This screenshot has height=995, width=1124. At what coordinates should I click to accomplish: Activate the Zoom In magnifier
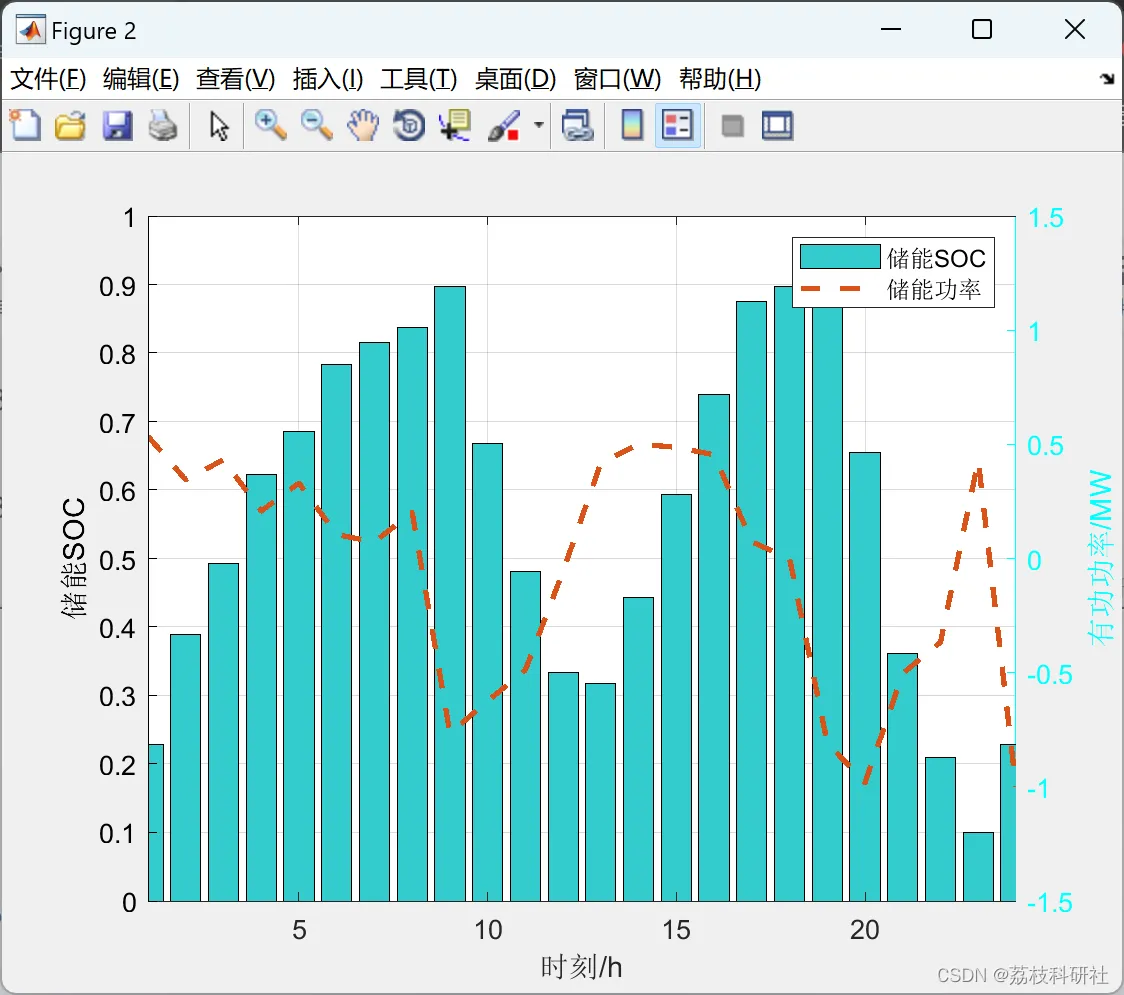[x=270, y=125]
